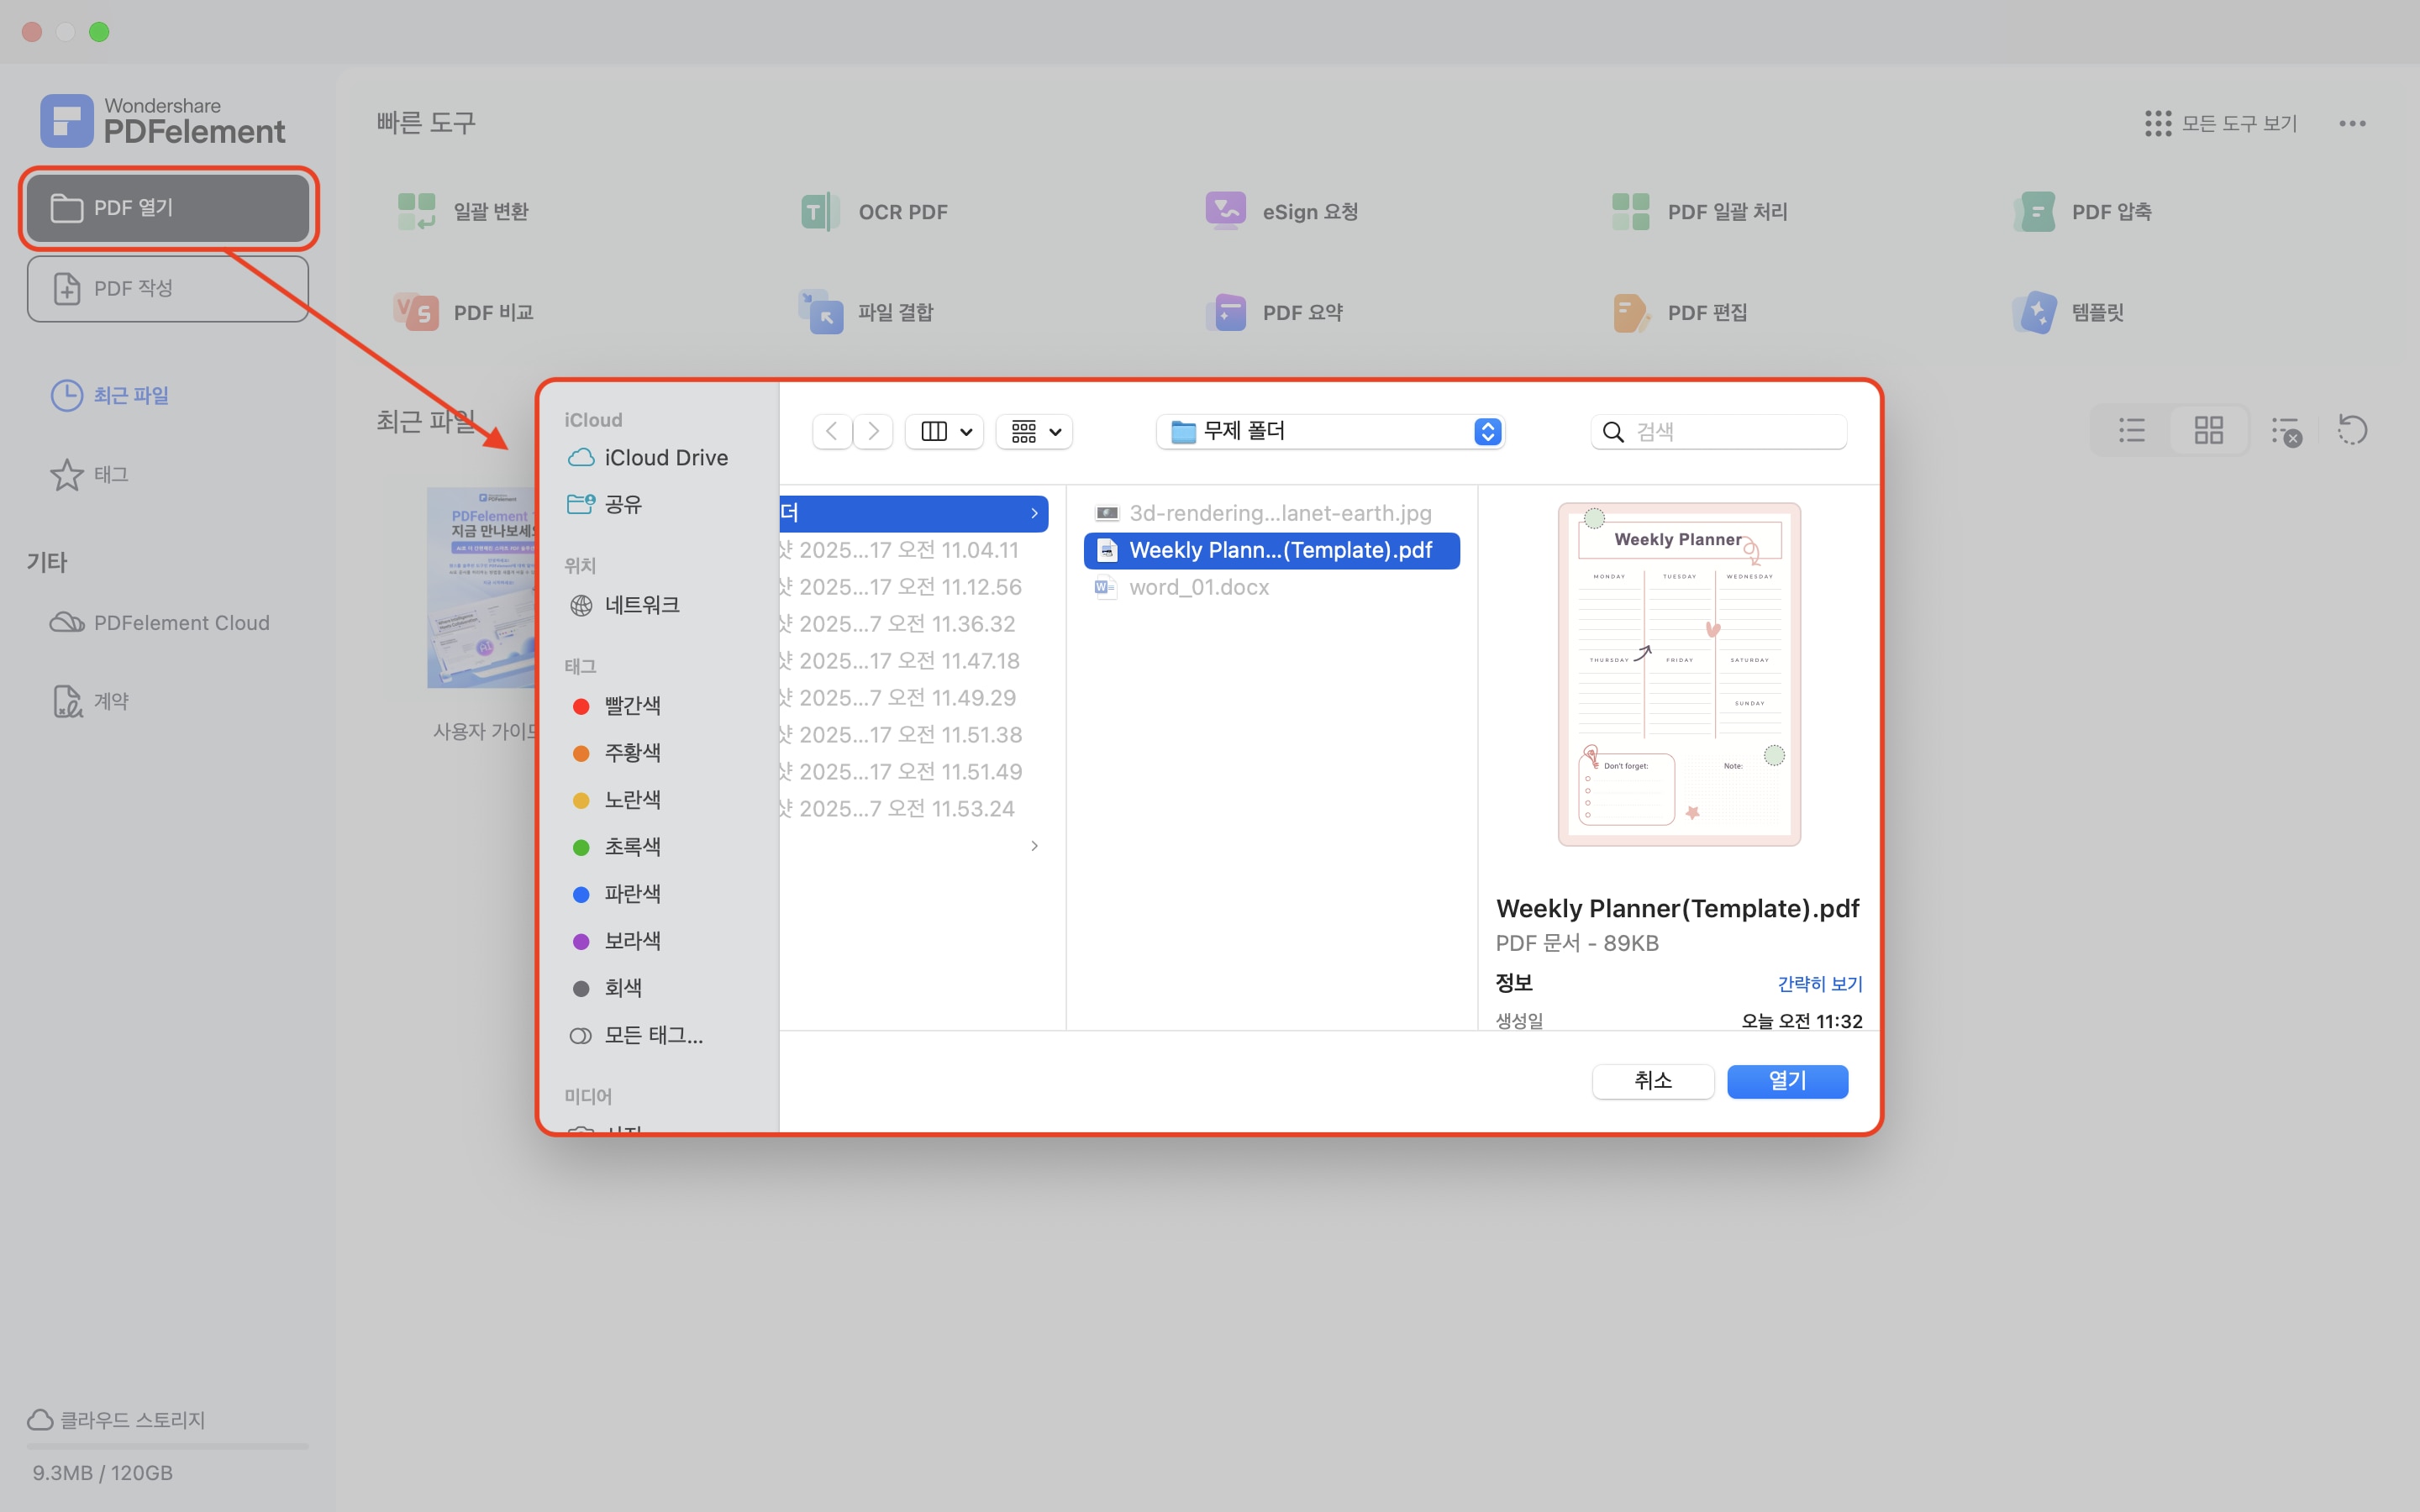
Task: Click the 검색 search field
Action: [x=1735, y=431]
